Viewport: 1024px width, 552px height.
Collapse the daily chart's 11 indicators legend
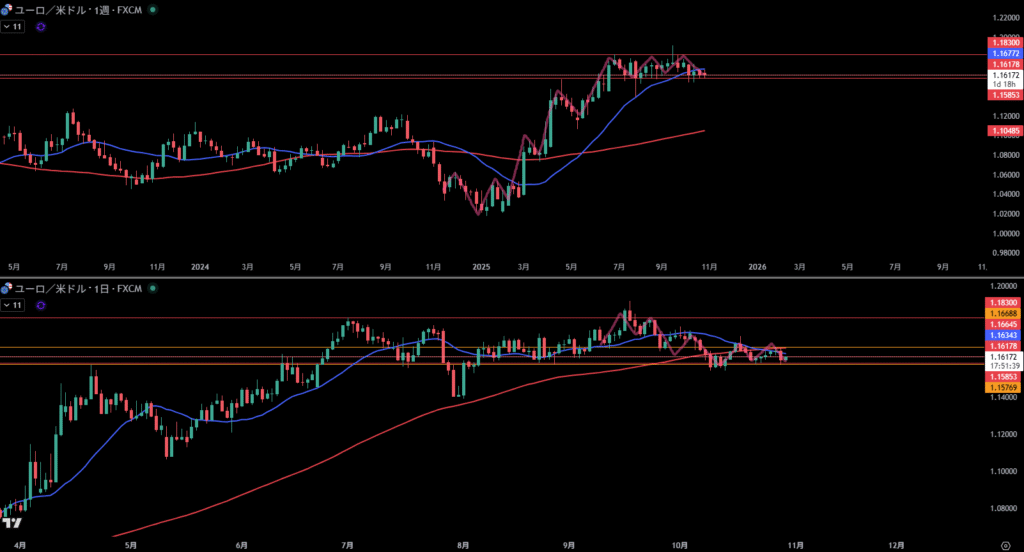[13, 305]
